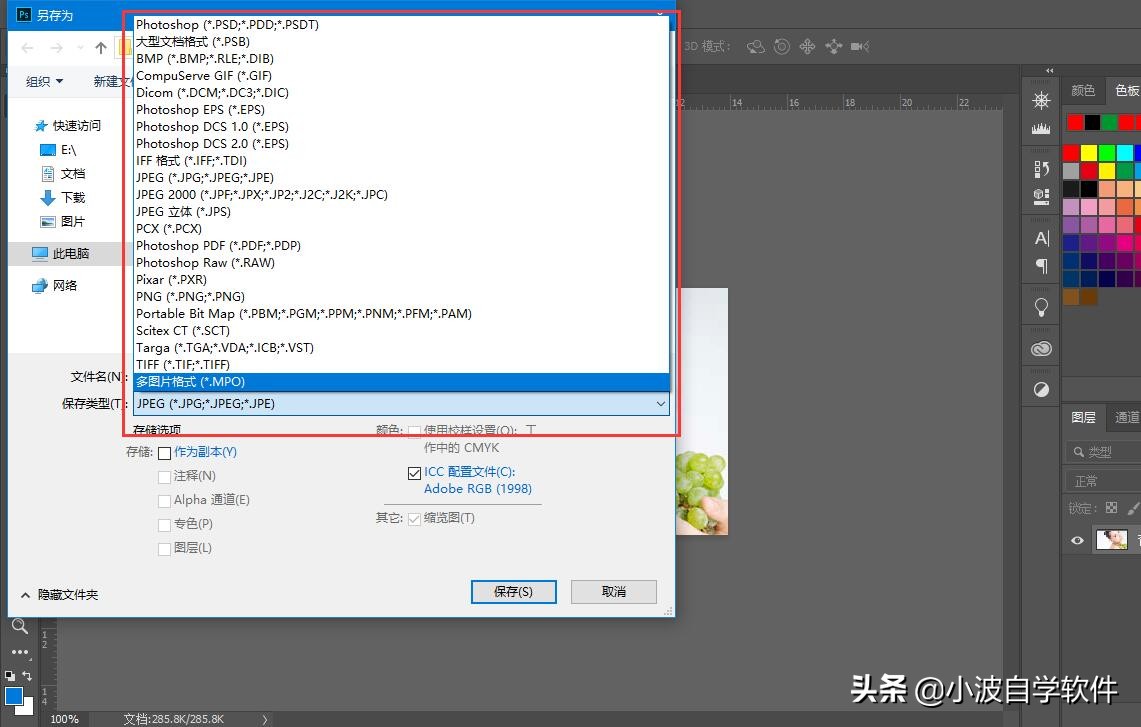Toggle 图层 checkbox in save options
This screenshot has height=727, width=1141.
(164, 549)
